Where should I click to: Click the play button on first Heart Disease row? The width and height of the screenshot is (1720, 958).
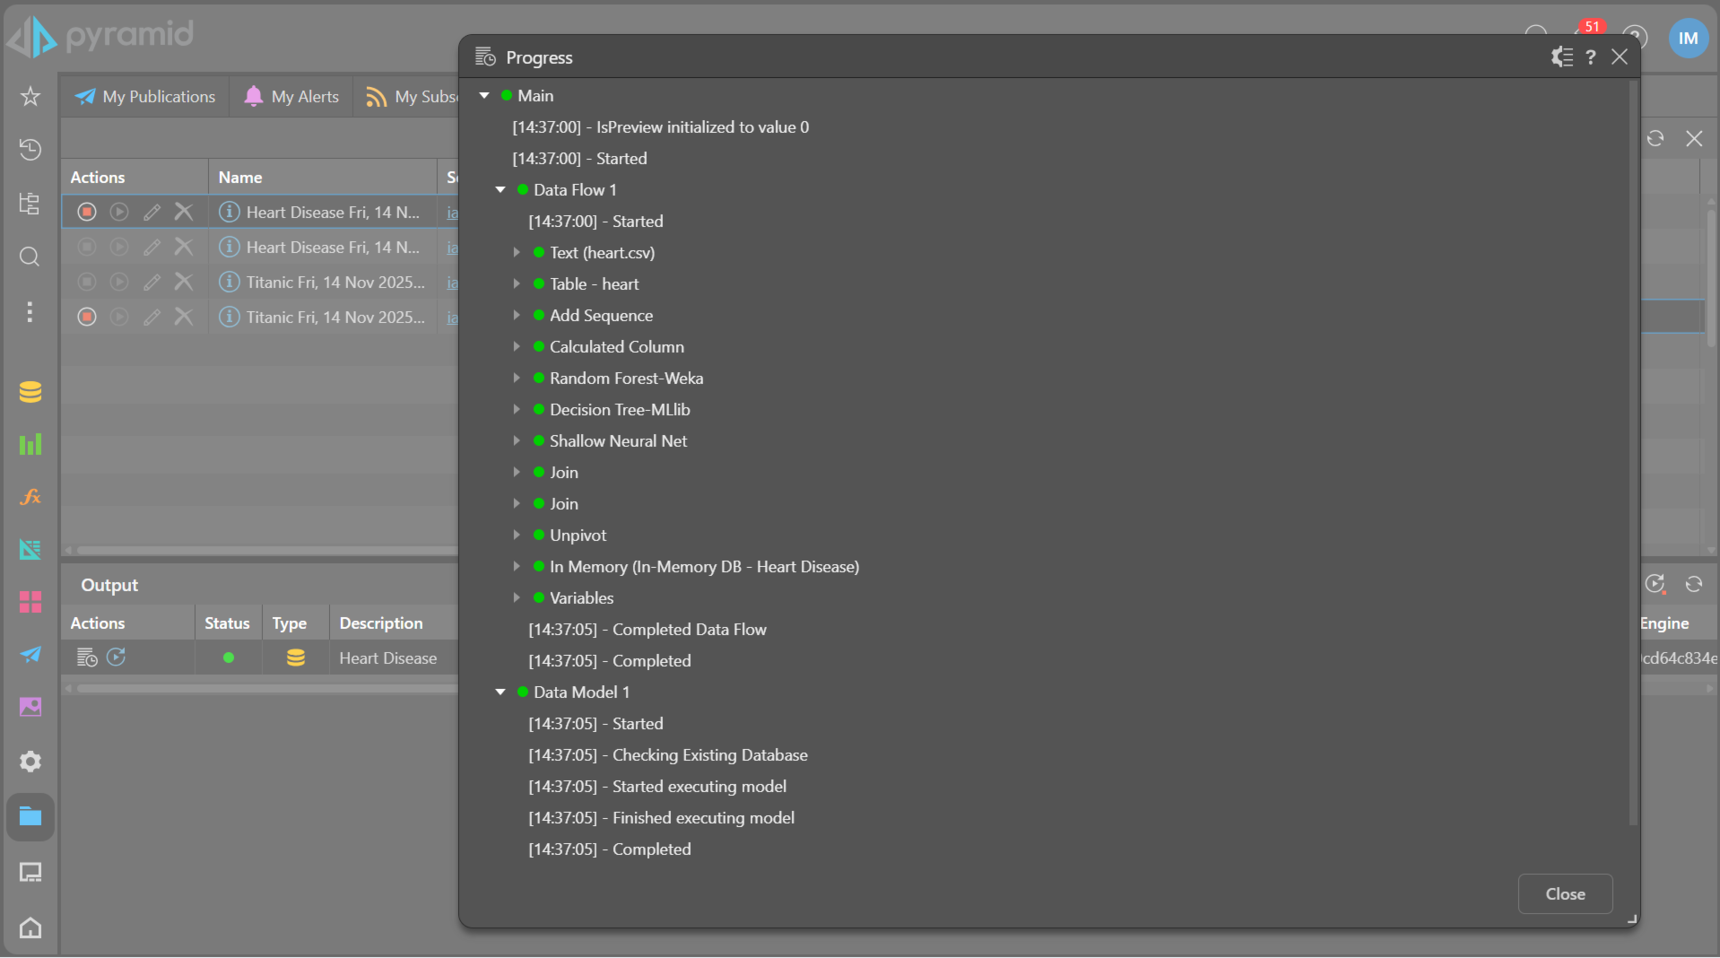(x=119, y=212)
